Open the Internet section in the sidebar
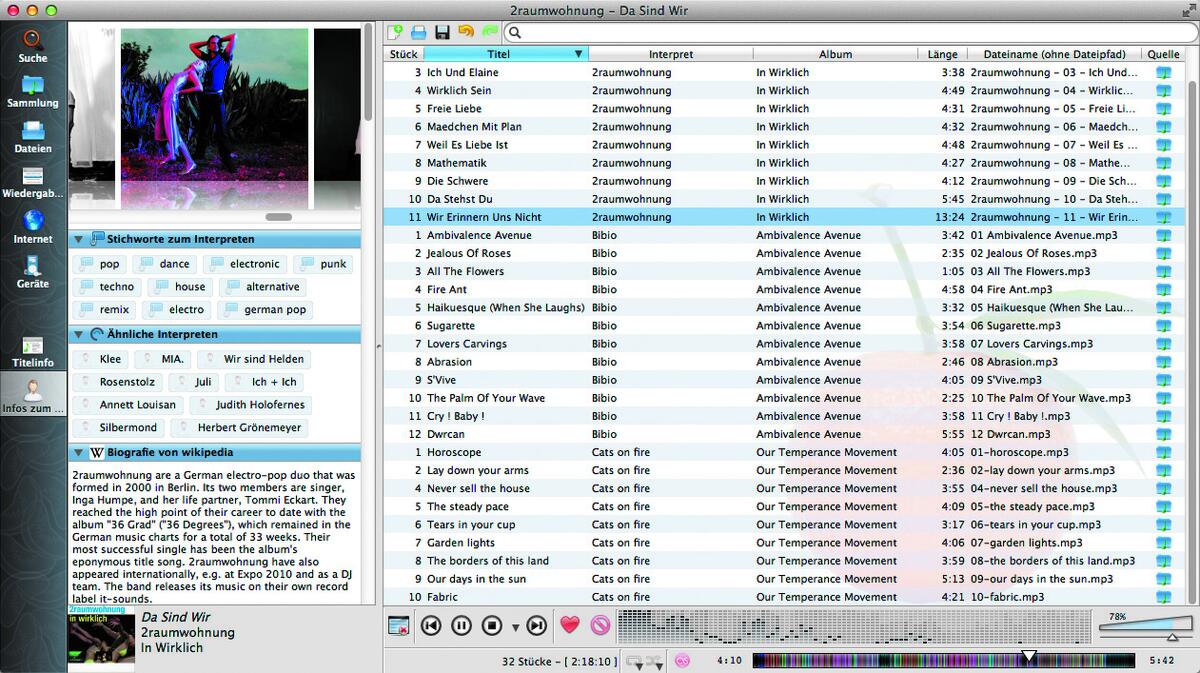The height and width of the screenshot is (673, 1200). pos(33,227)
